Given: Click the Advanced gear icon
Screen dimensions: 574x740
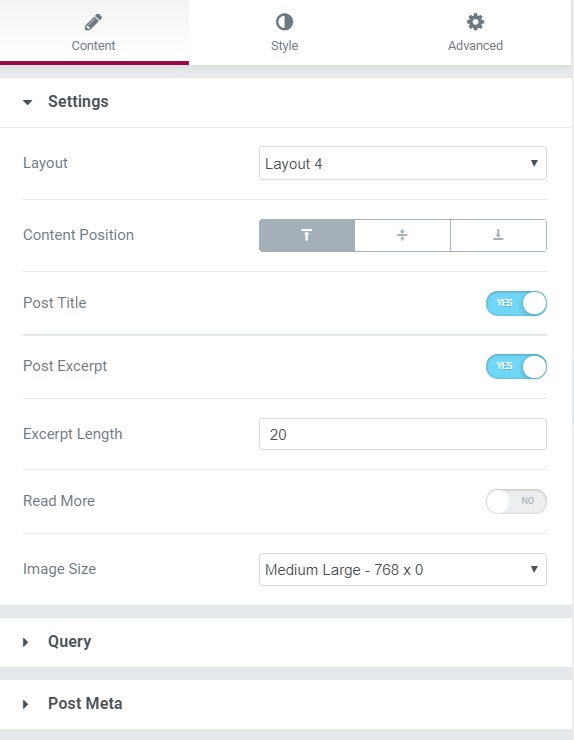Looking at the screenshot, I should point(475,22).
